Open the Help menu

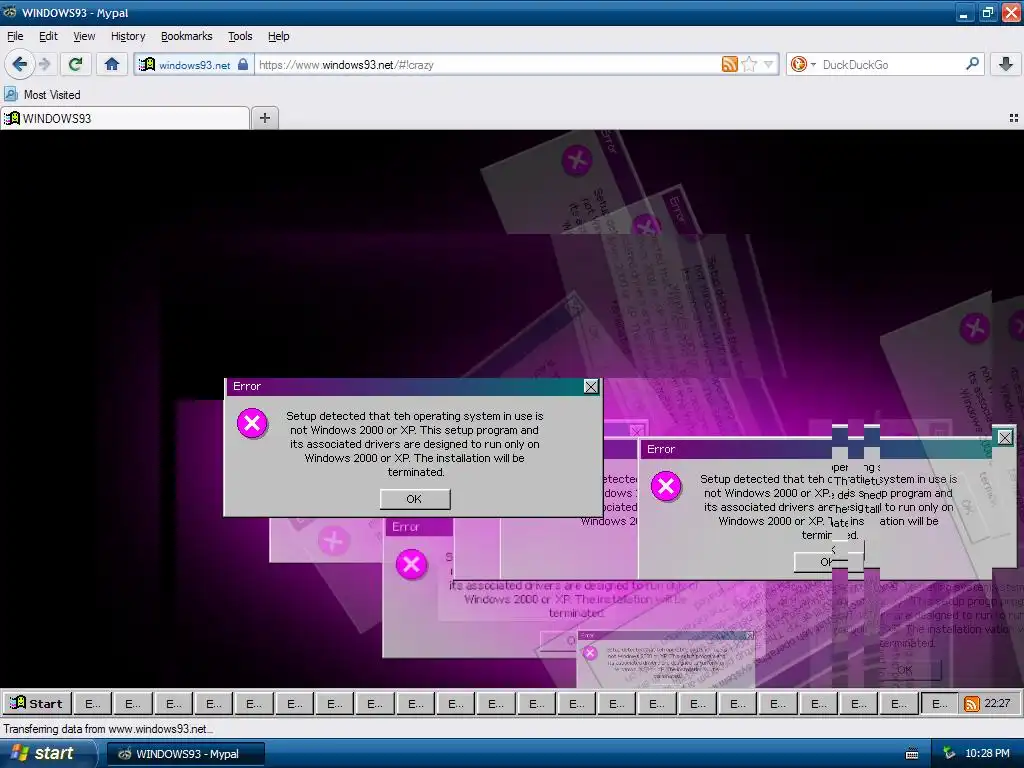pos(279,36)
